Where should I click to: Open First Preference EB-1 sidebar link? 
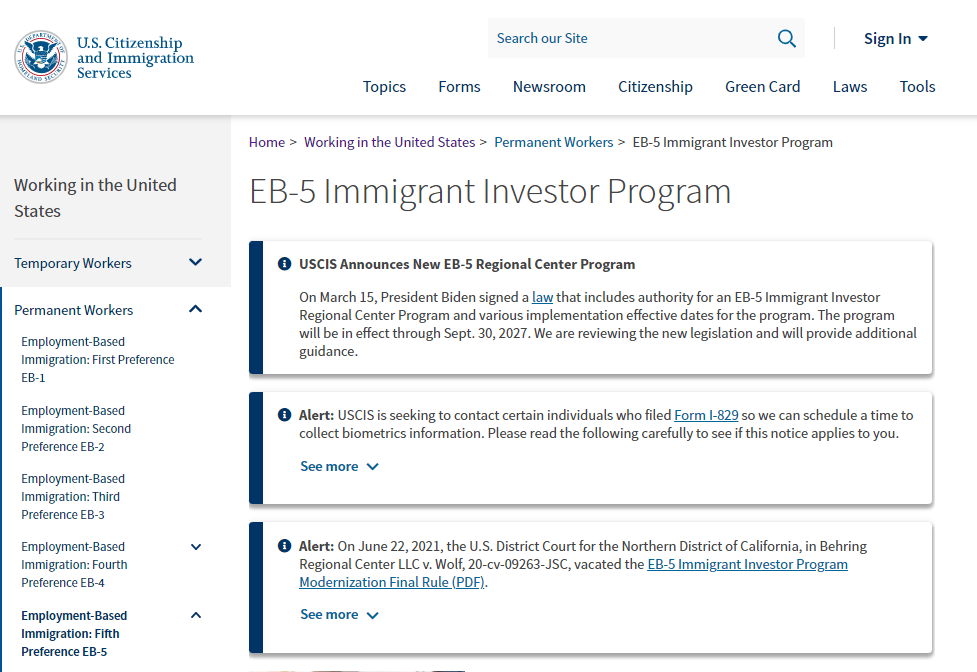tap(98, 359)
